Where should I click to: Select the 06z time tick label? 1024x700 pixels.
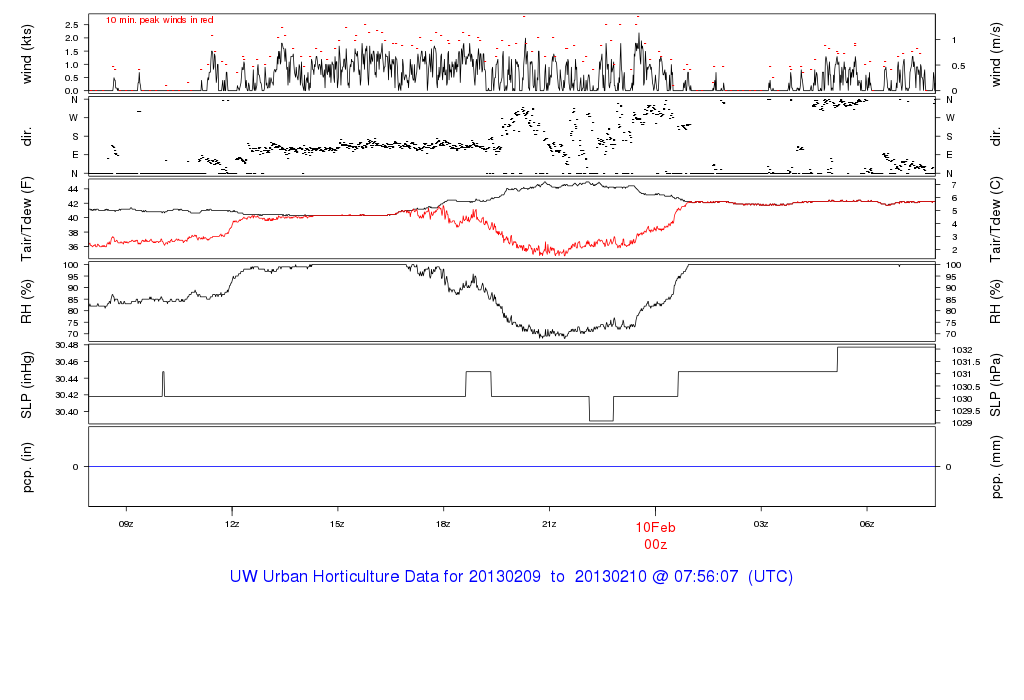pos(867,524)
